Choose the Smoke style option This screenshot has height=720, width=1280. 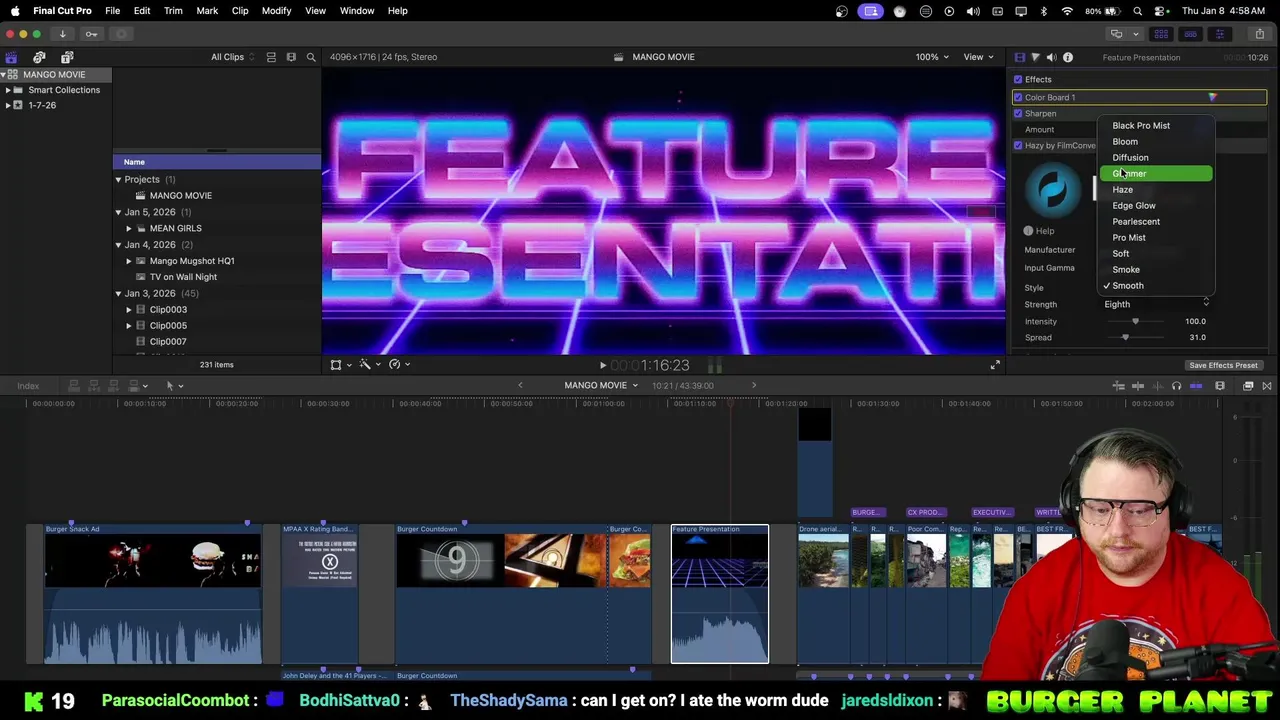click(1155, 269)
